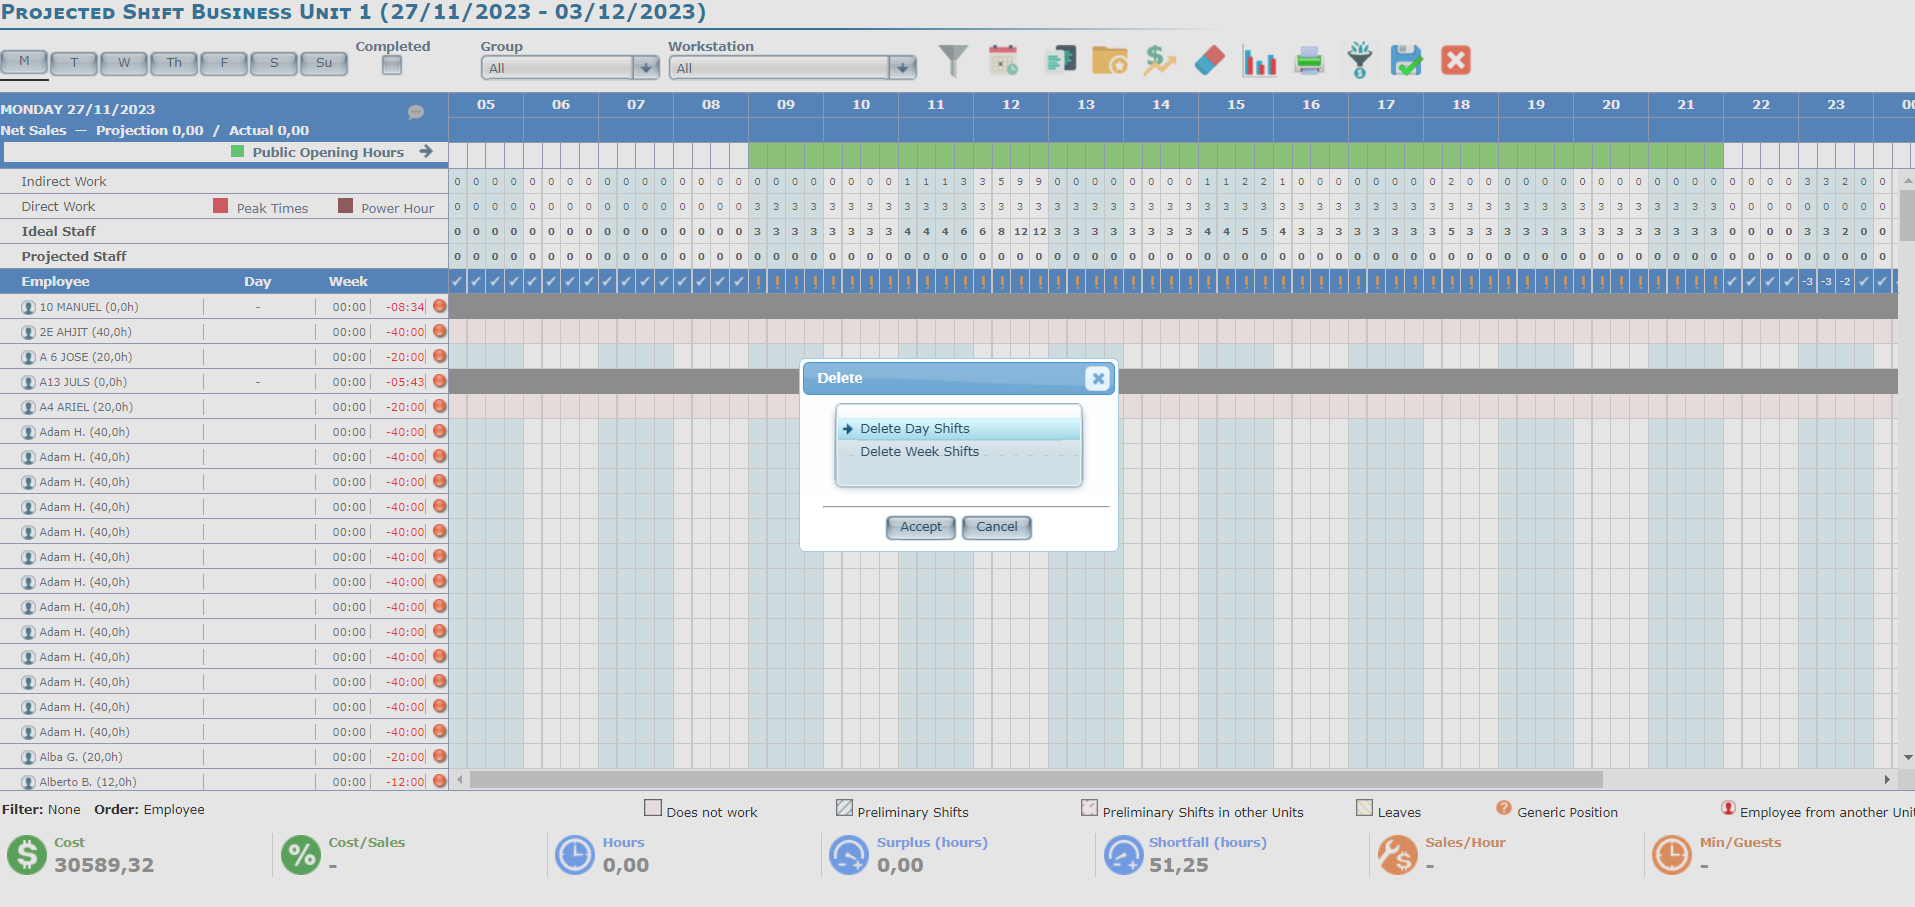Click the green Public Opening Hours swatch
This screenshot has height=907, width=1915.
(237, 151)
